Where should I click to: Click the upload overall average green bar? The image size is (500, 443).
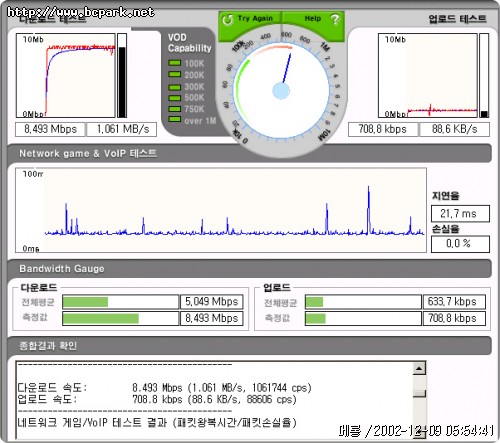tap(314, 302)
